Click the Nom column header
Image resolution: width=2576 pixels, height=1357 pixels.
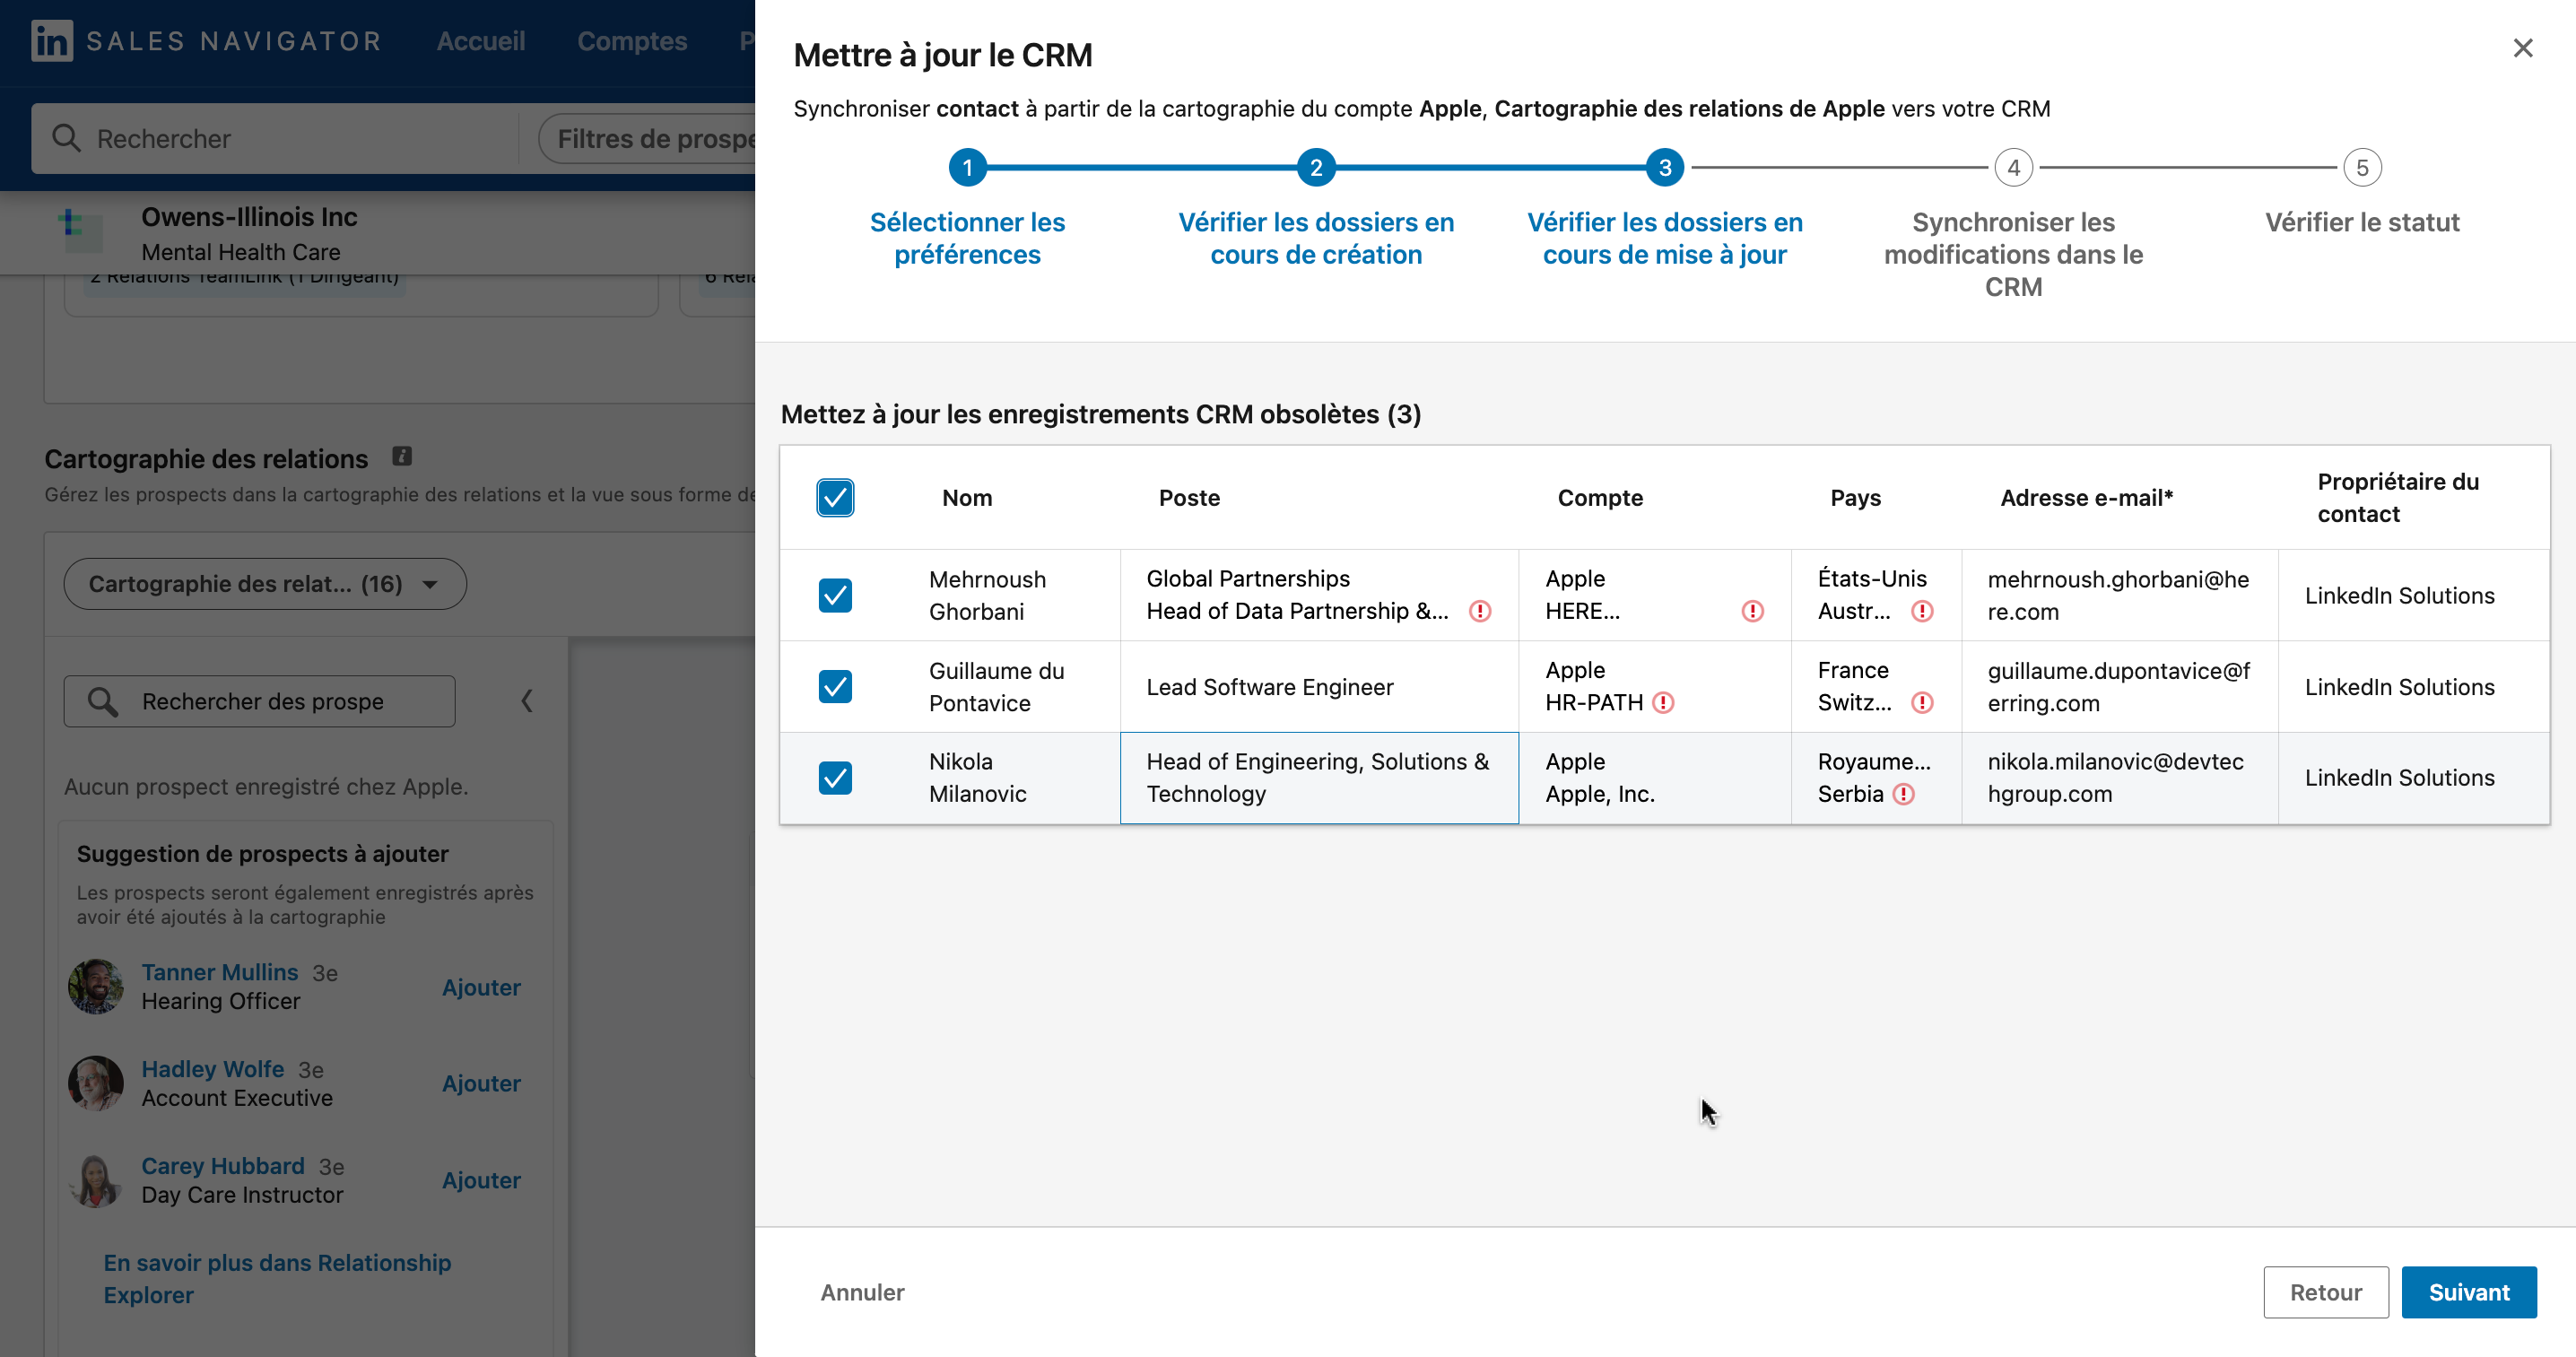tap(967, 498)
